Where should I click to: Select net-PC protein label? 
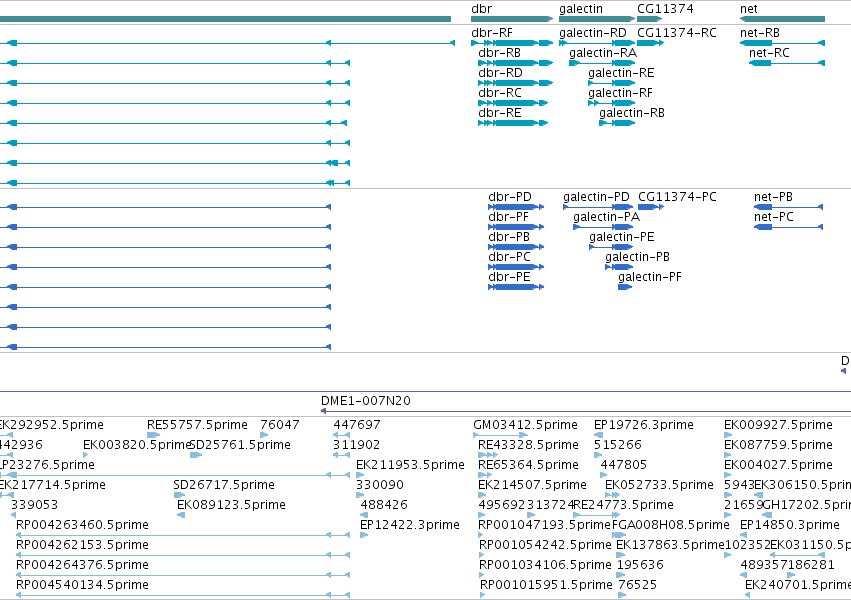pyautogui.click(x=773, y=217)
